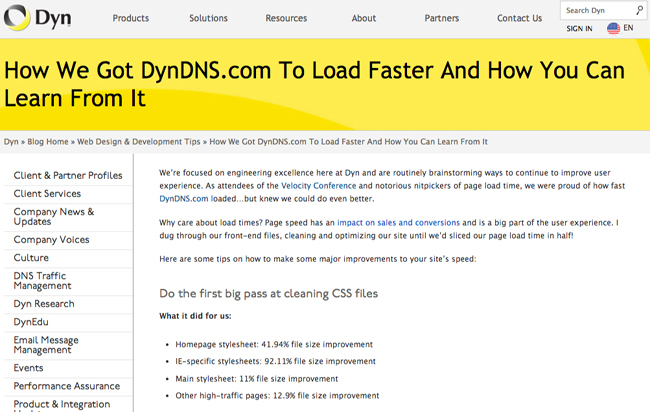The width and height of the screenshot is (650, 412).
Task: Open the About menu
Action: click(x=364, y=18)
